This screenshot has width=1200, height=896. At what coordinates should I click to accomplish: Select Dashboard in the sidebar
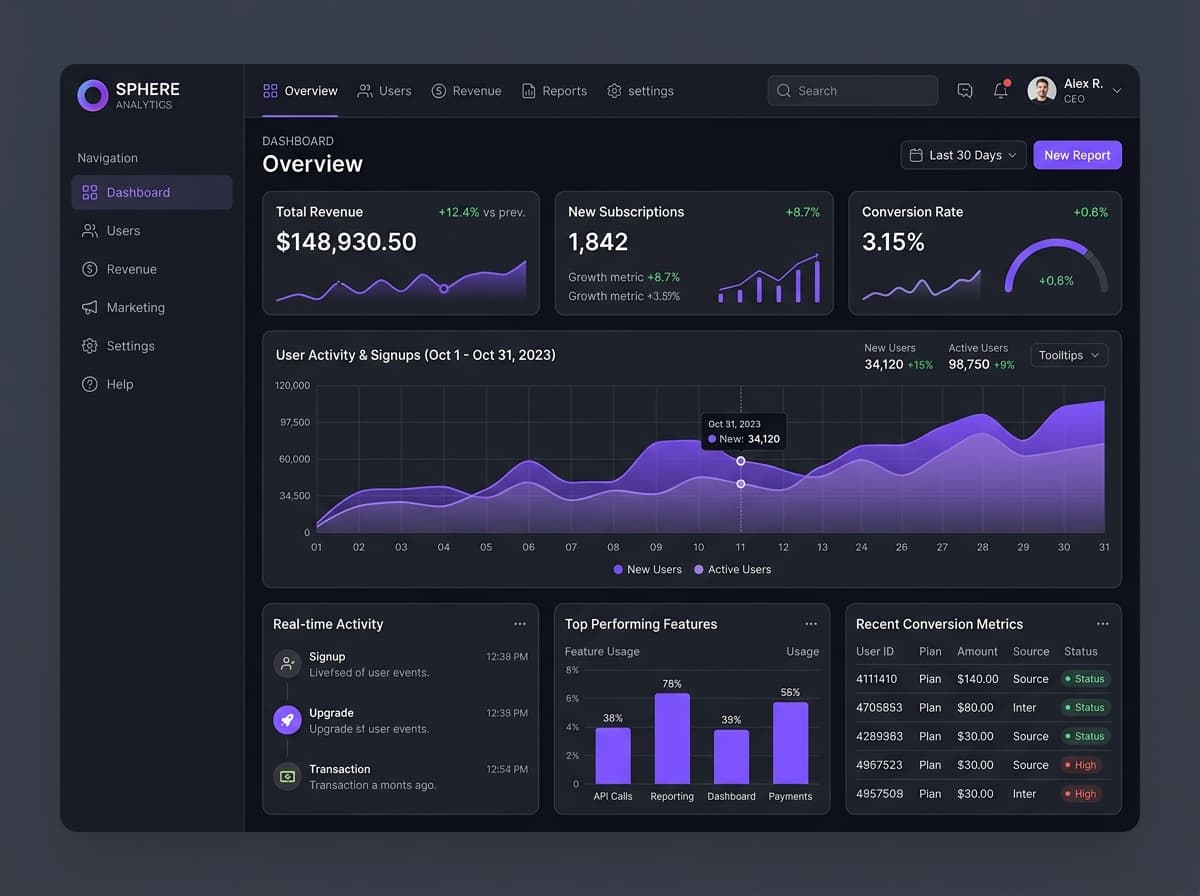click(152, 193)
